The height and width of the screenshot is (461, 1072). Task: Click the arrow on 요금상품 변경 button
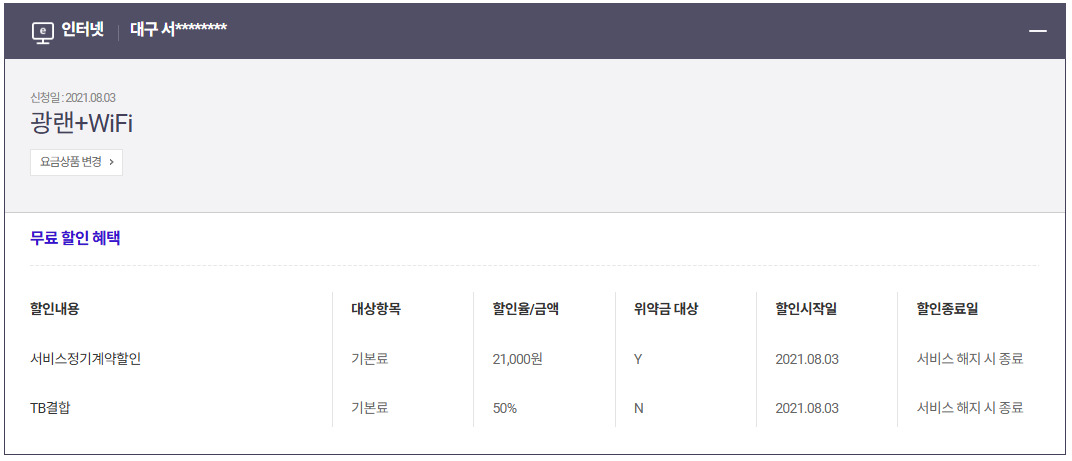click(111, 163)
